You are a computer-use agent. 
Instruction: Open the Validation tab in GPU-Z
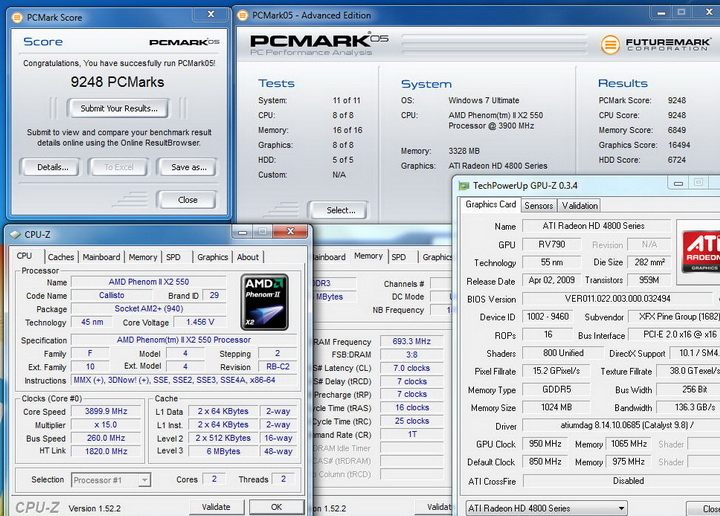[x=579, y=206]
